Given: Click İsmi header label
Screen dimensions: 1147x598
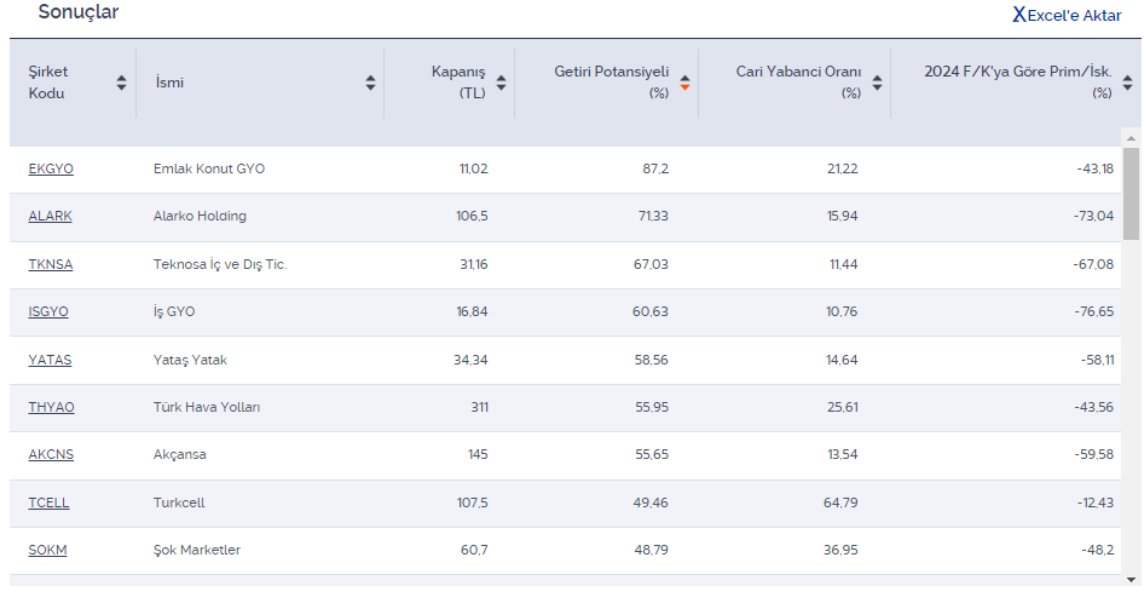Looking at the screenshot, I should click(169, 82).
